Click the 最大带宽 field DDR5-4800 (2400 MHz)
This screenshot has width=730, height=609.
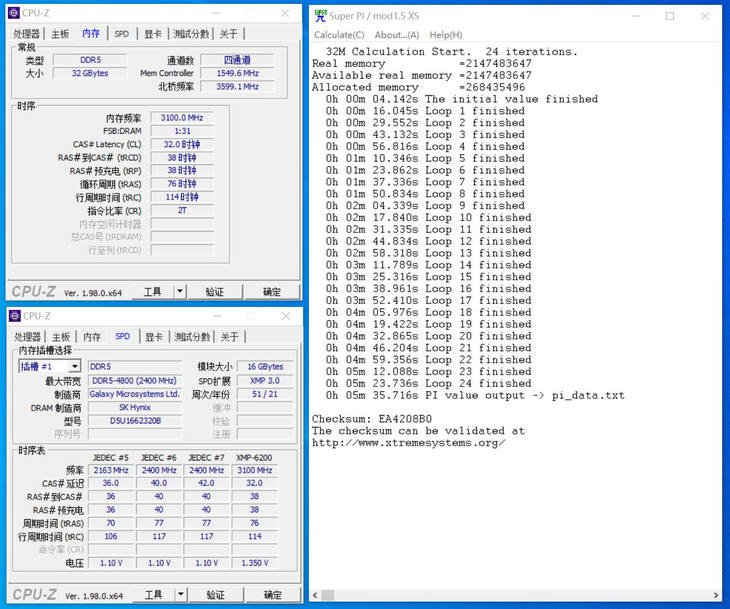[x=135, y=380]
